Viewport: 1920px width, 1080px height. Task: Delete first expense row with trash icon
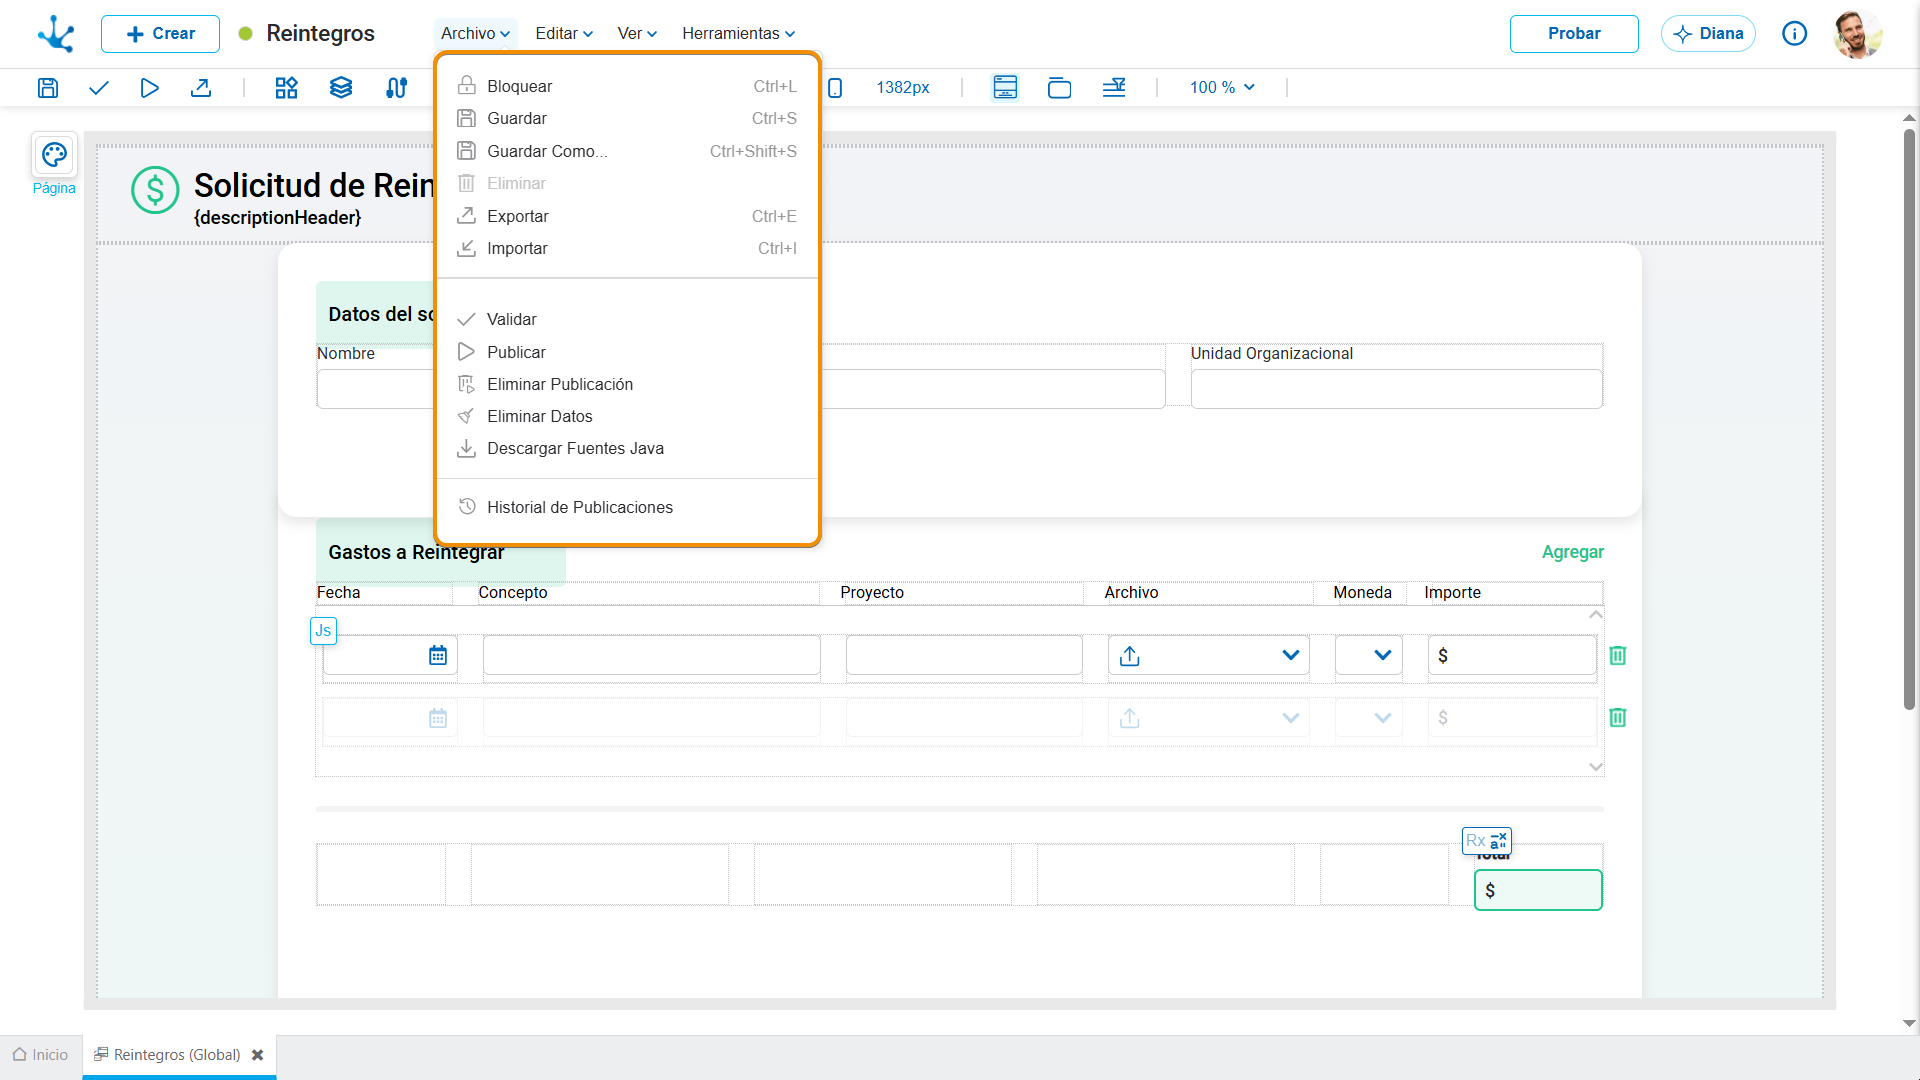click(1618, 656)
